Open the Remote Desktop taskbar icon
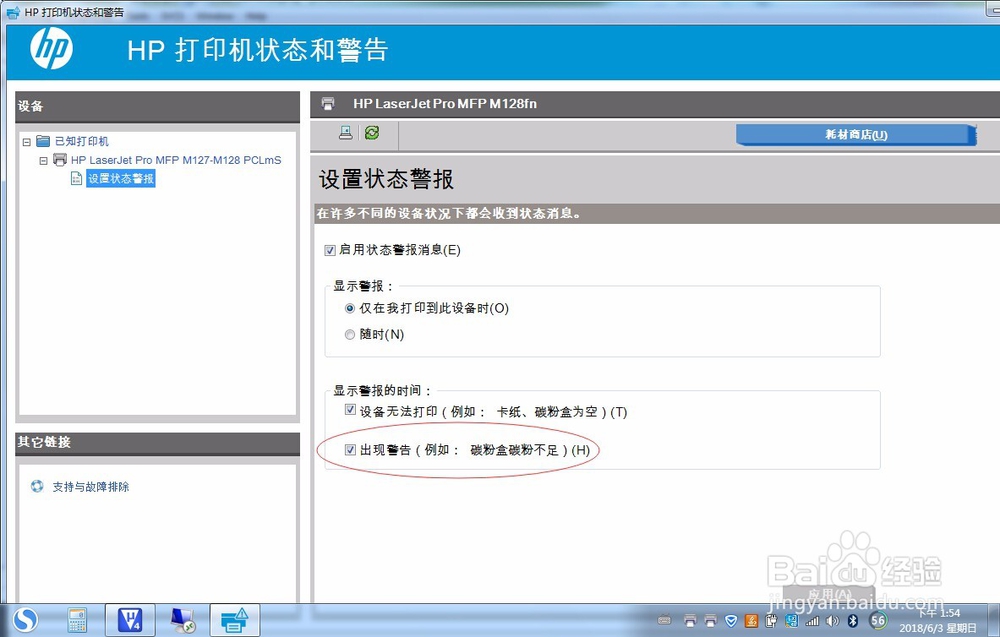 point(183,620)
